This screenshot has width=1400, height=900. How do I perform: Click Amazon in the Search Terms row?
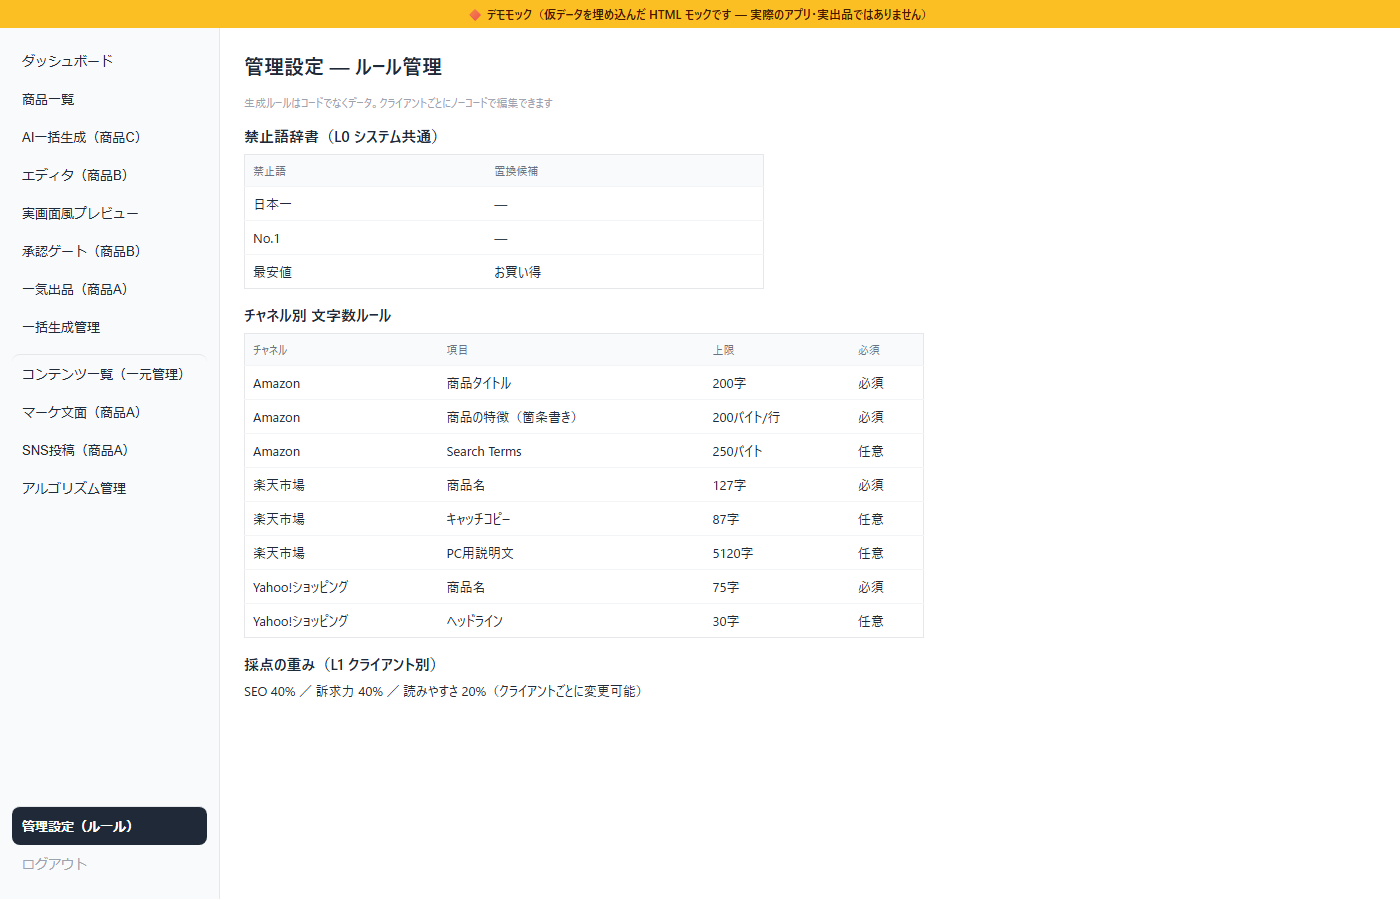[276, 451]
